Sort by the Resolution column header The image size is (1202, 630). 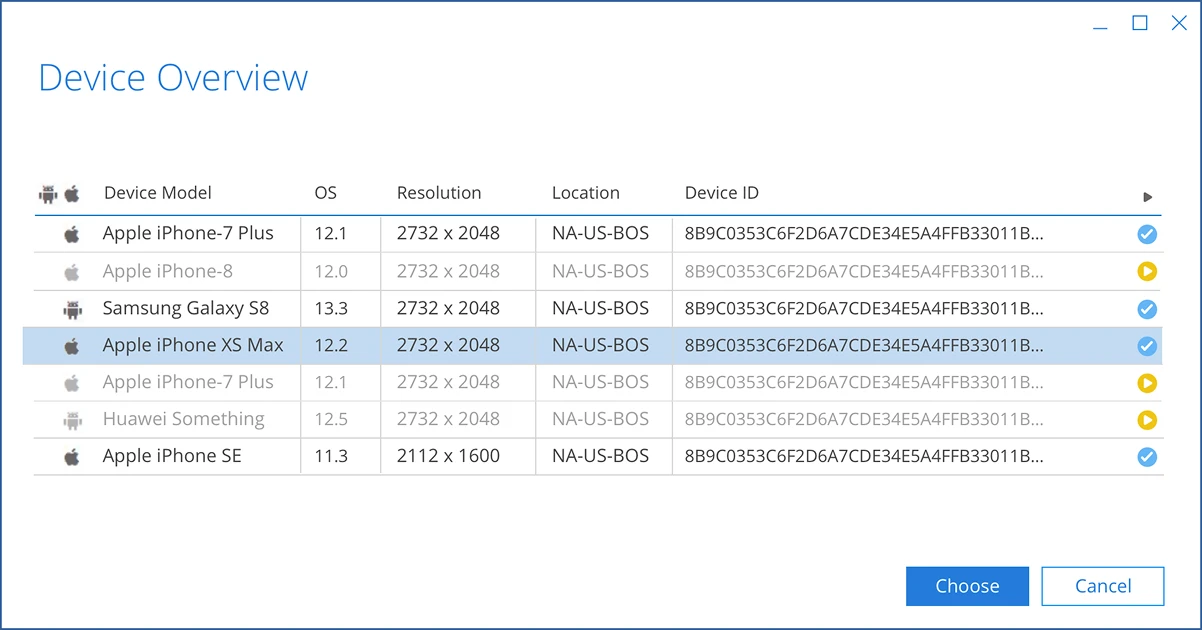click(439, 193)
